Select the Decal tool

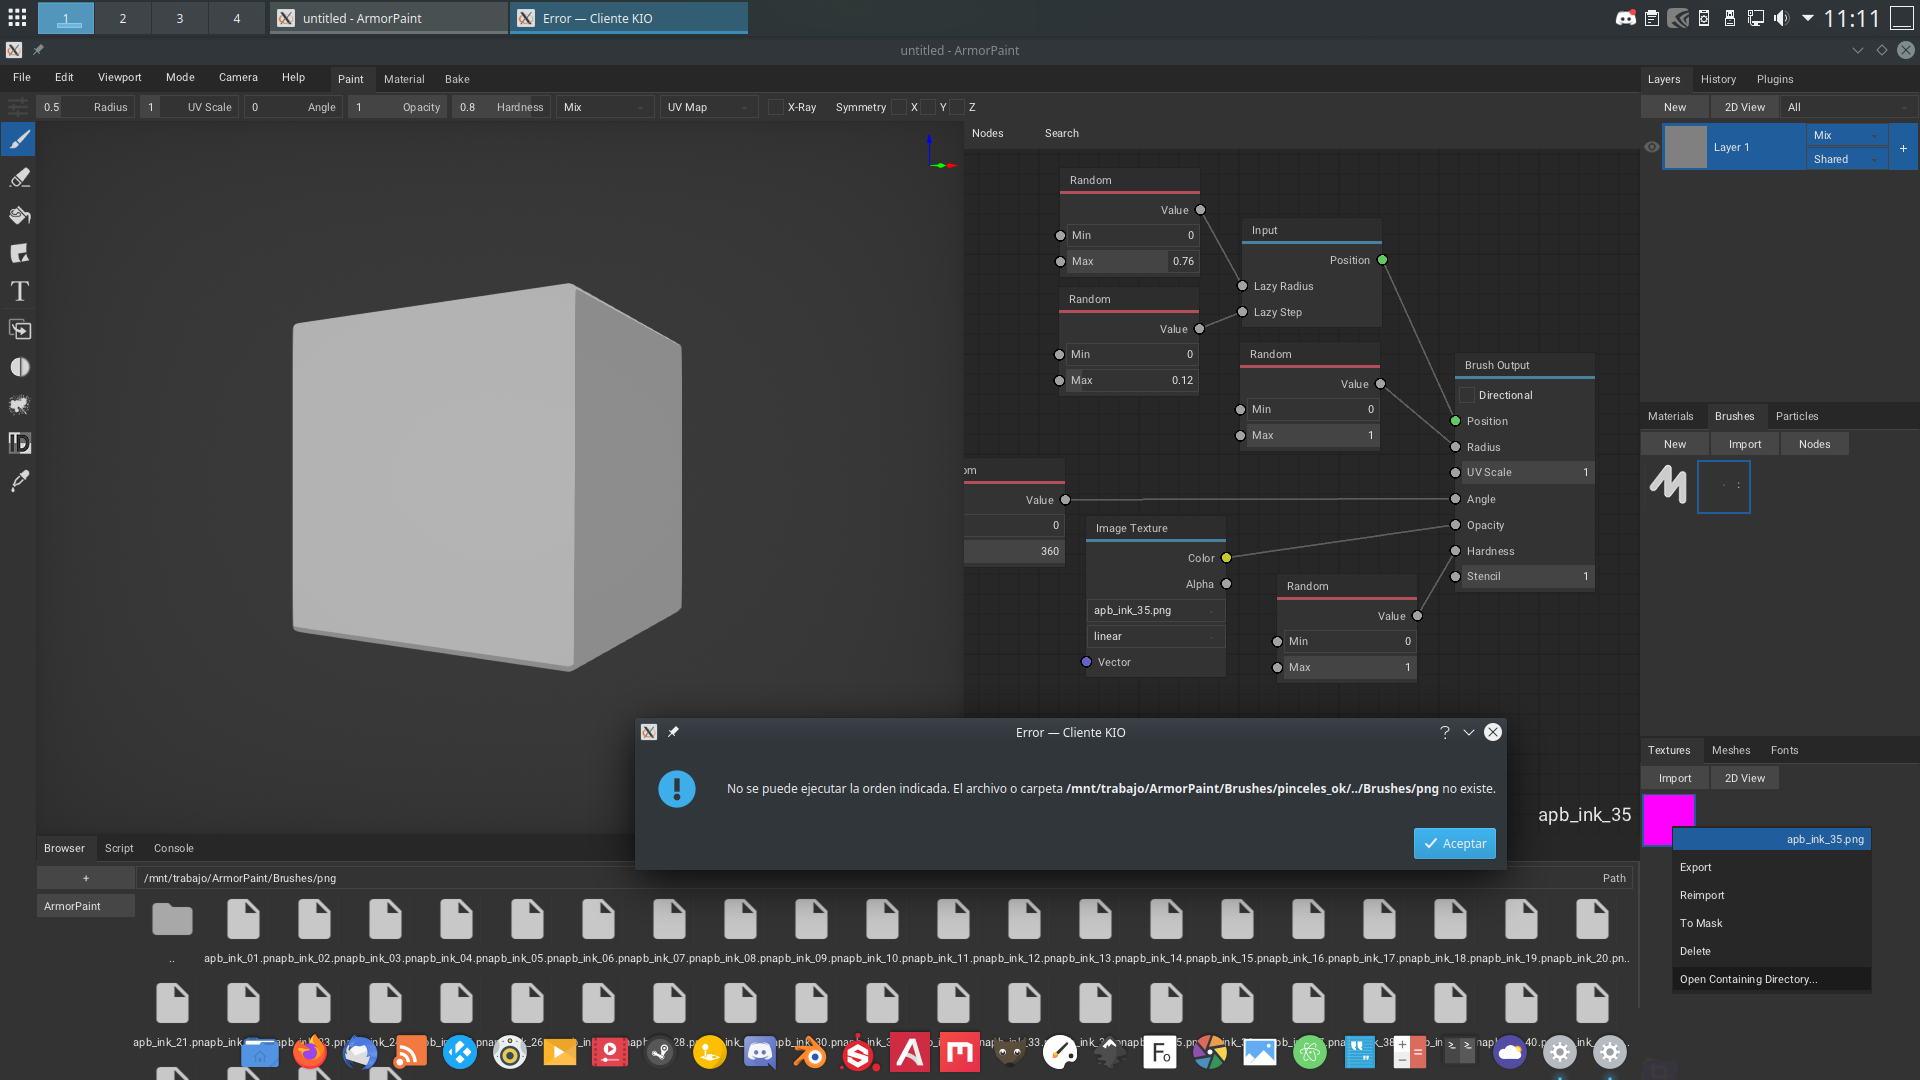[19, 254]
